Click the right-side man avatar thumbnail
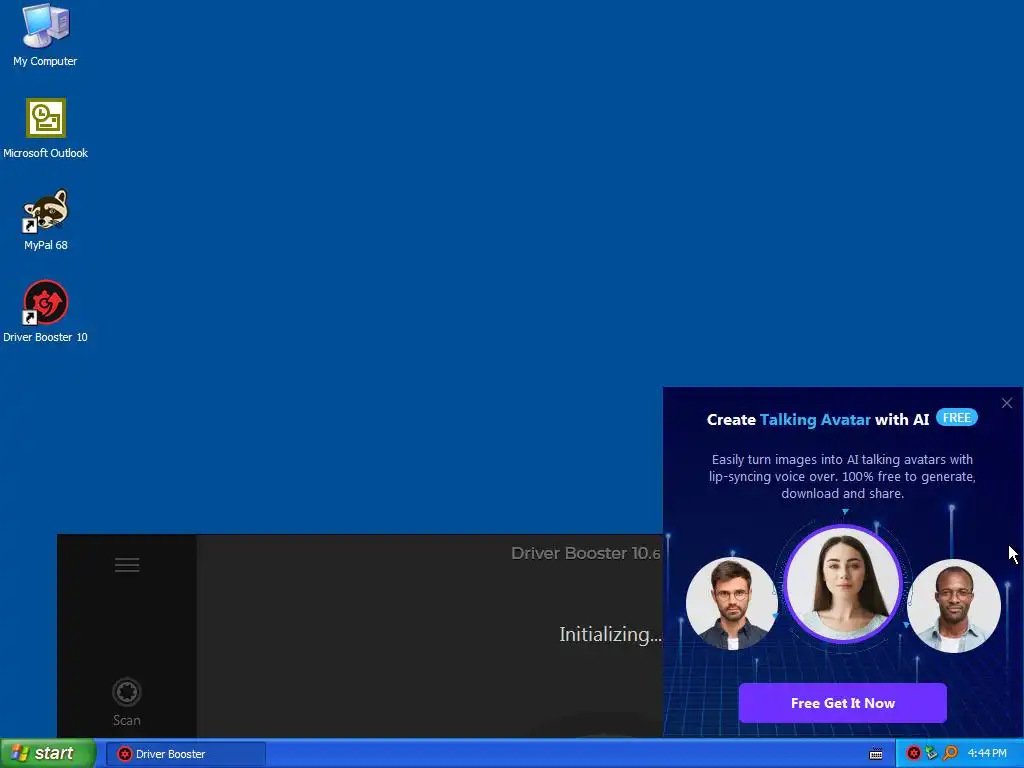This screenshot has width=1024, height=768. (x=953, y=606)
